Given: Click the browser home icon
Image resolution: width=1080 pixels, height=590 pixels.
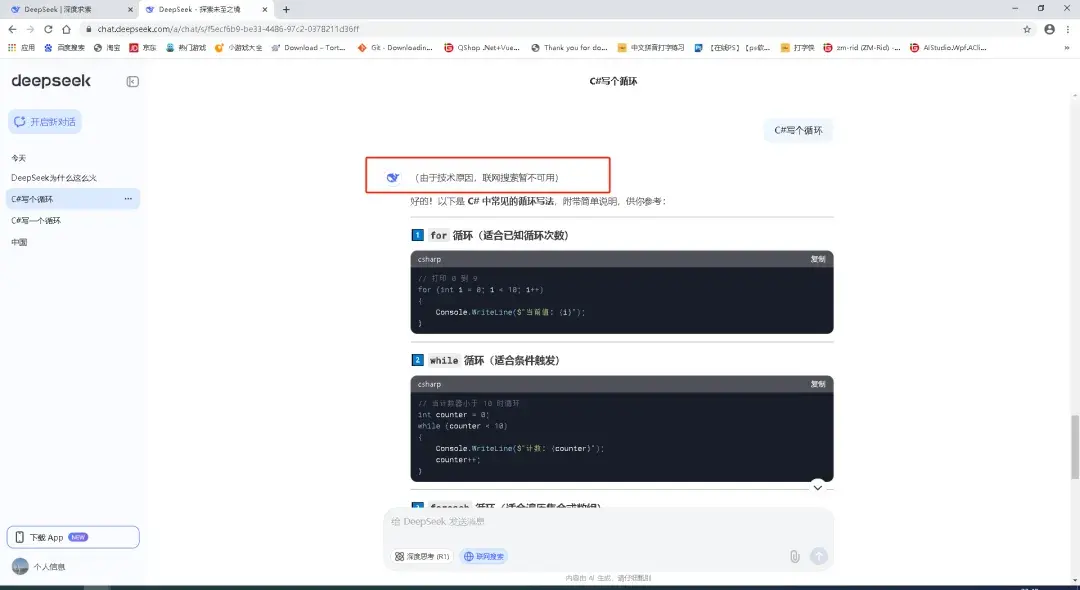Looking at the screenshot, I should point(66,29).
